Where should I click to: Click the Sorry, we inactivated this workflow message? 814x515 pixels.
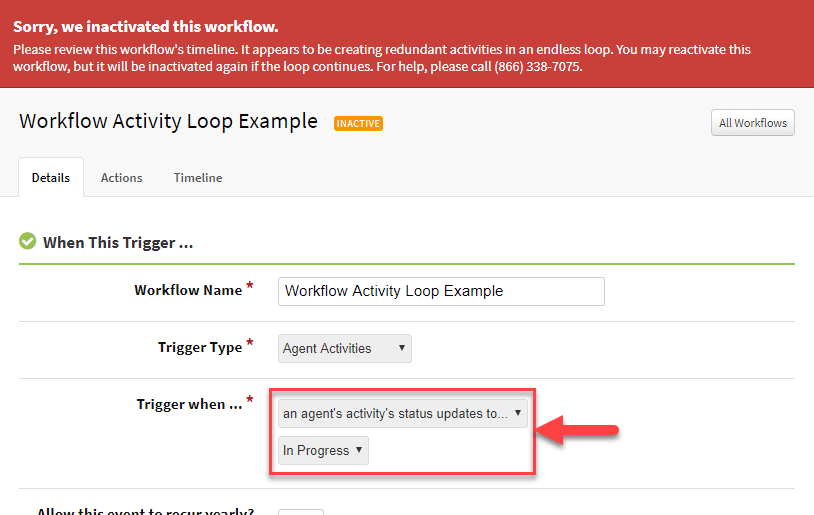pyautogui.click(x=145, y=26)
